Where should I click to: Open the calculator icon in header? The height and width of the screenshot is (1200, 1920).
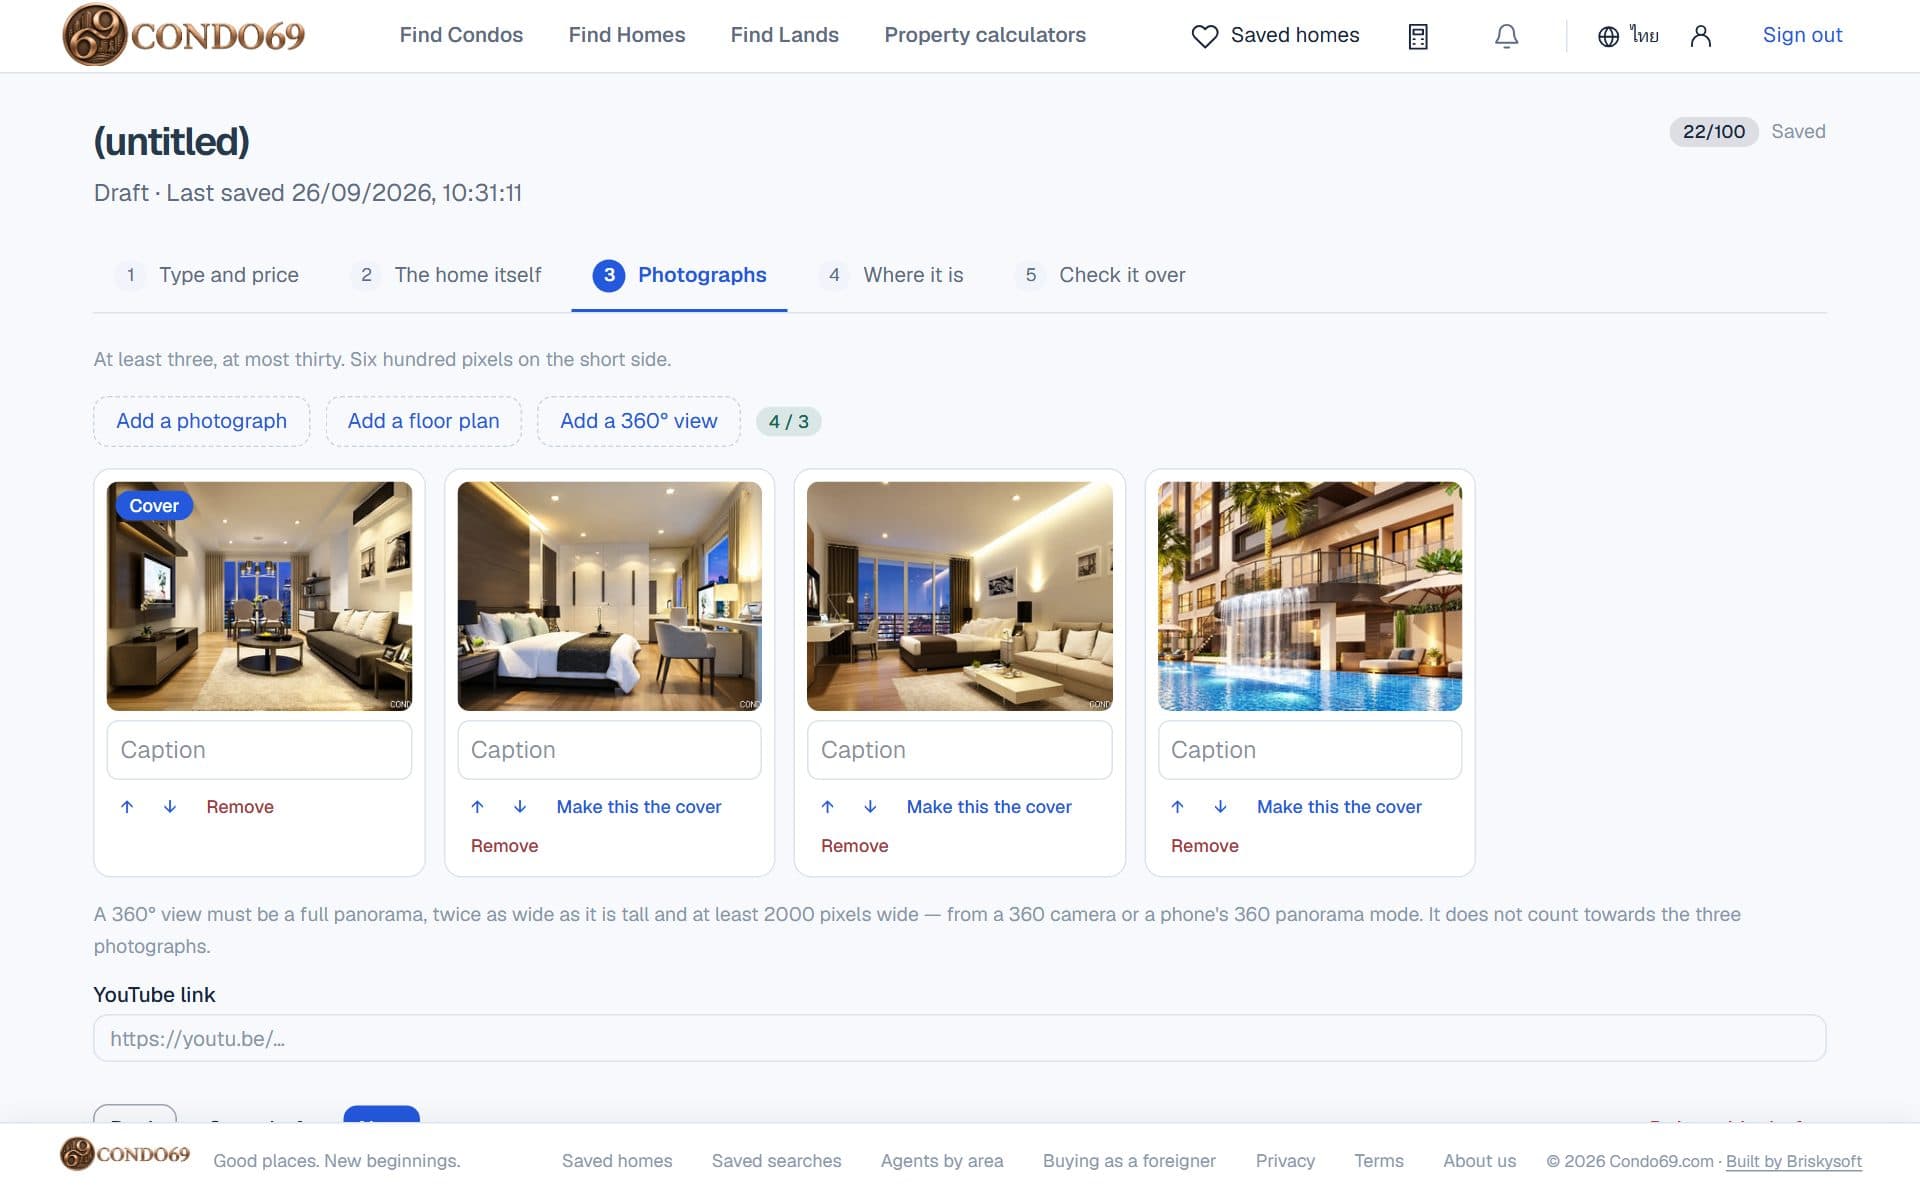tap(1417, 36)
